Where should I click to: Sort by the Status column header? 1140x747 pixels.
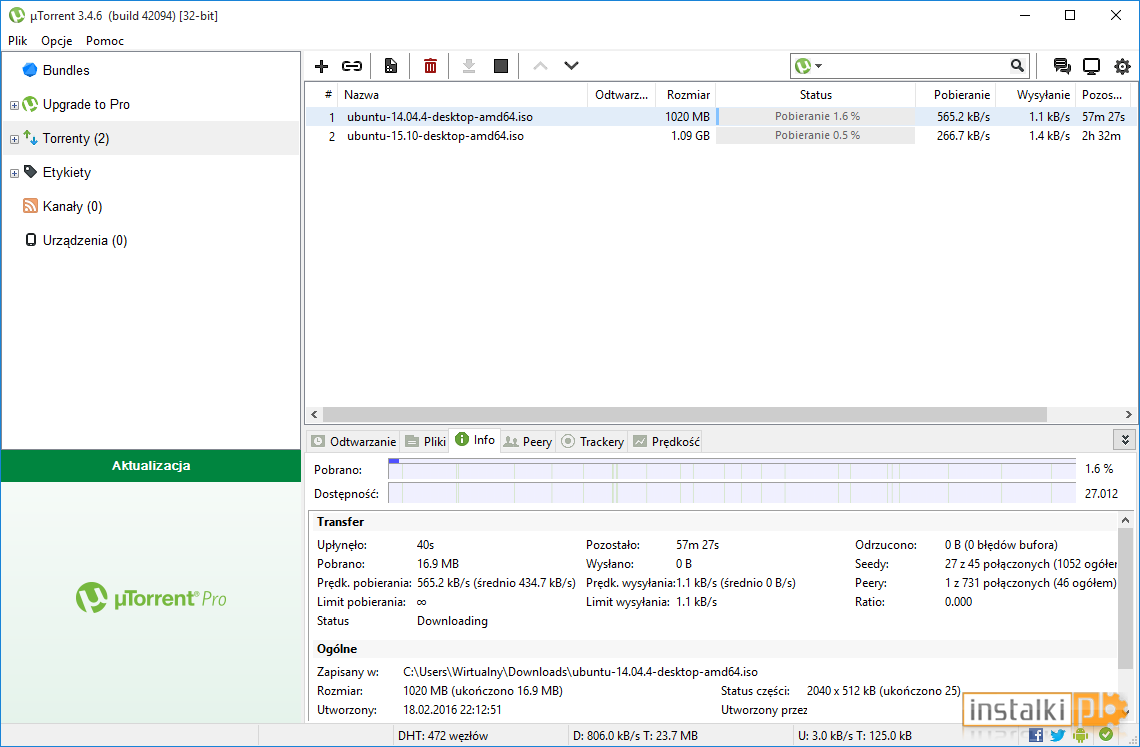point(815,95)
